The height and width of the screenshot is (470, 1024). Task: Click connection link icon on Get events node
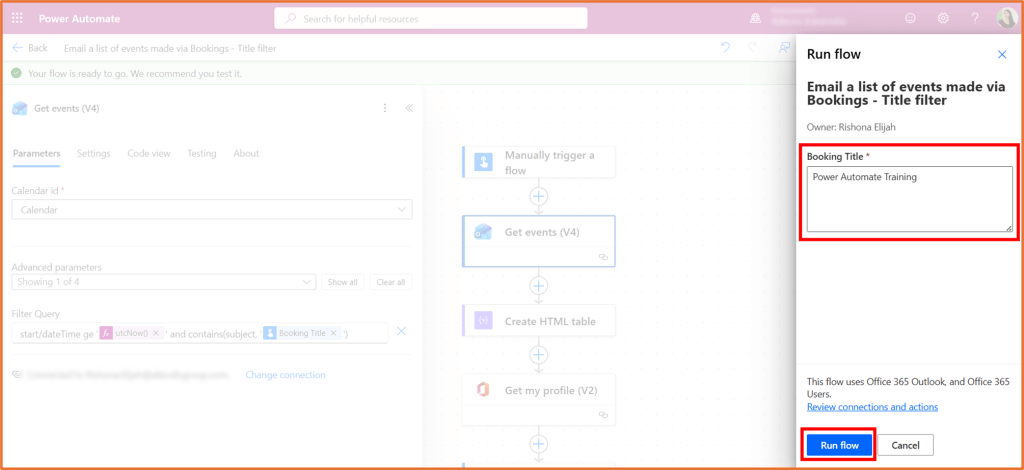click(x=603, y=257)
